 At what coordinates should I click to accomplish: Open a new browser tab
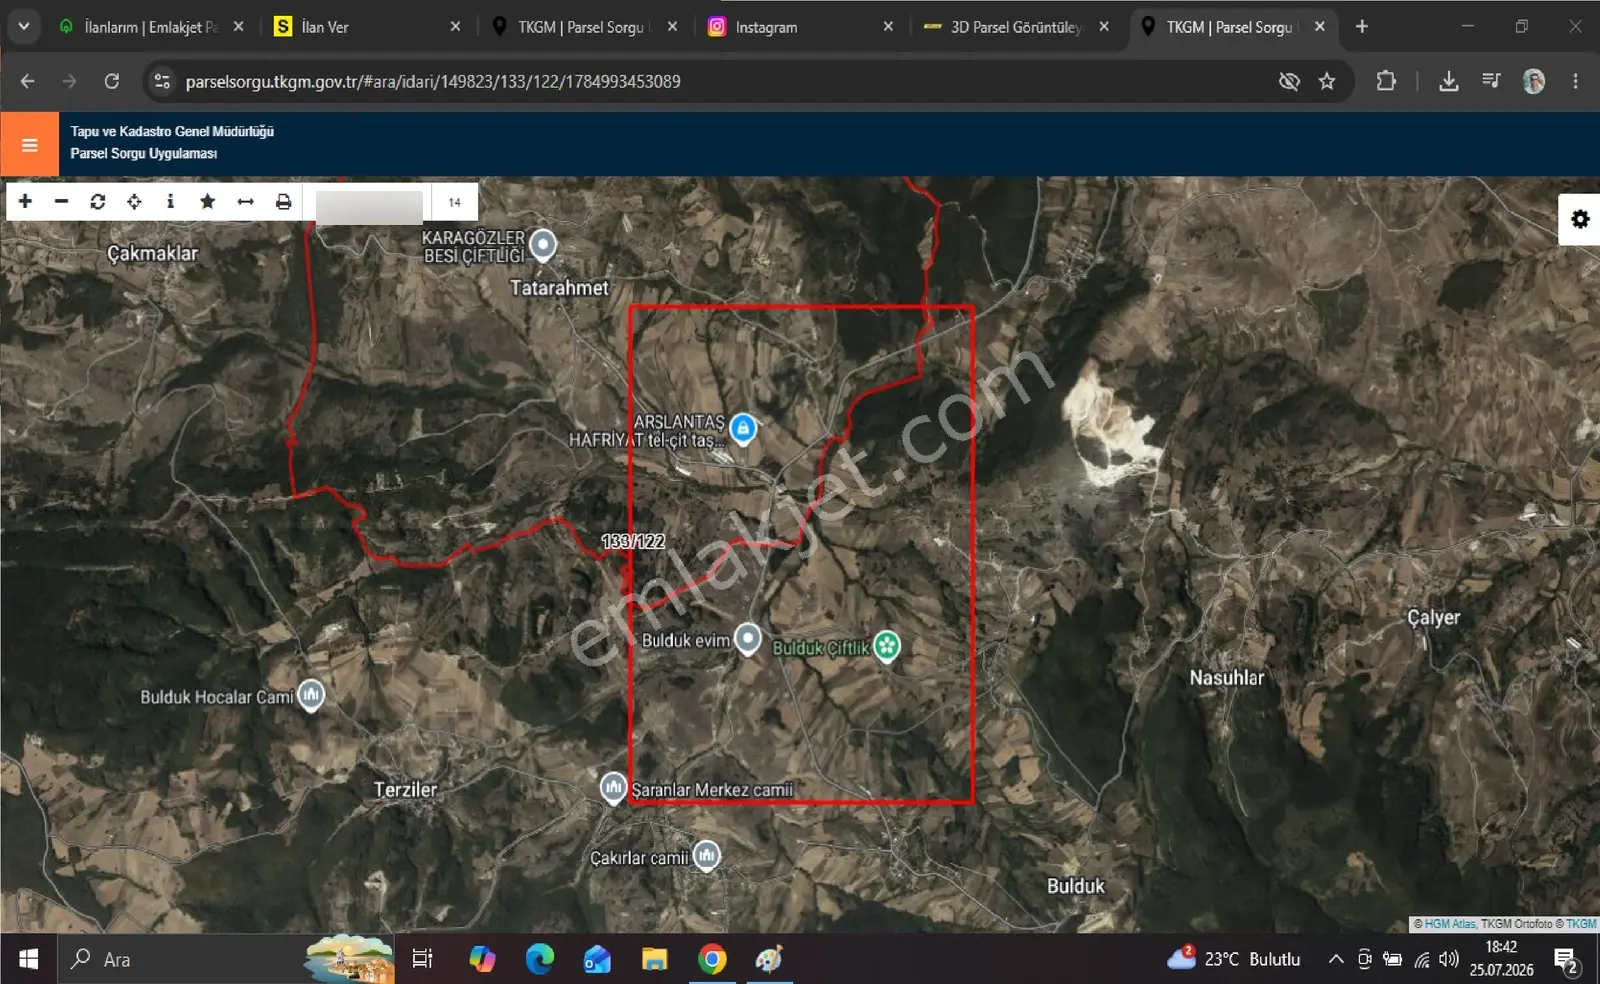(1361, 27)
